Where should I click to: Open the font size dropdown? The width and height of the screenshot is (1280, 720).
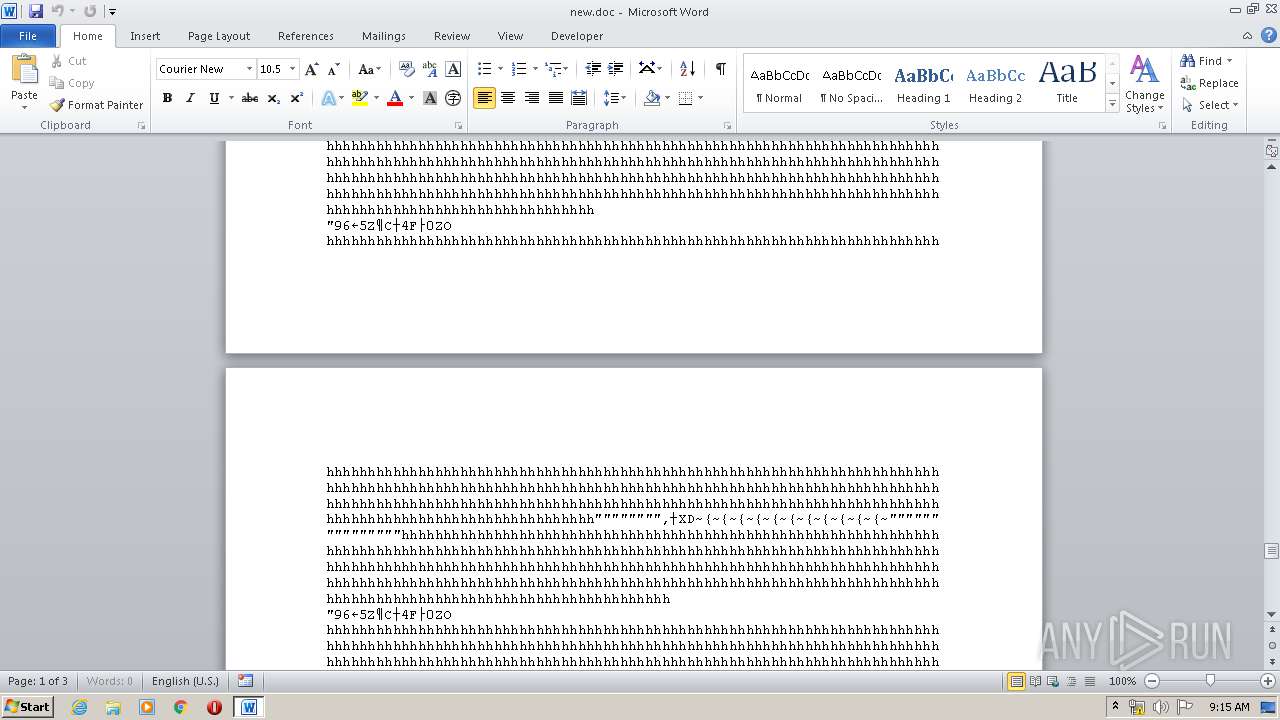[x=293, y=69]
